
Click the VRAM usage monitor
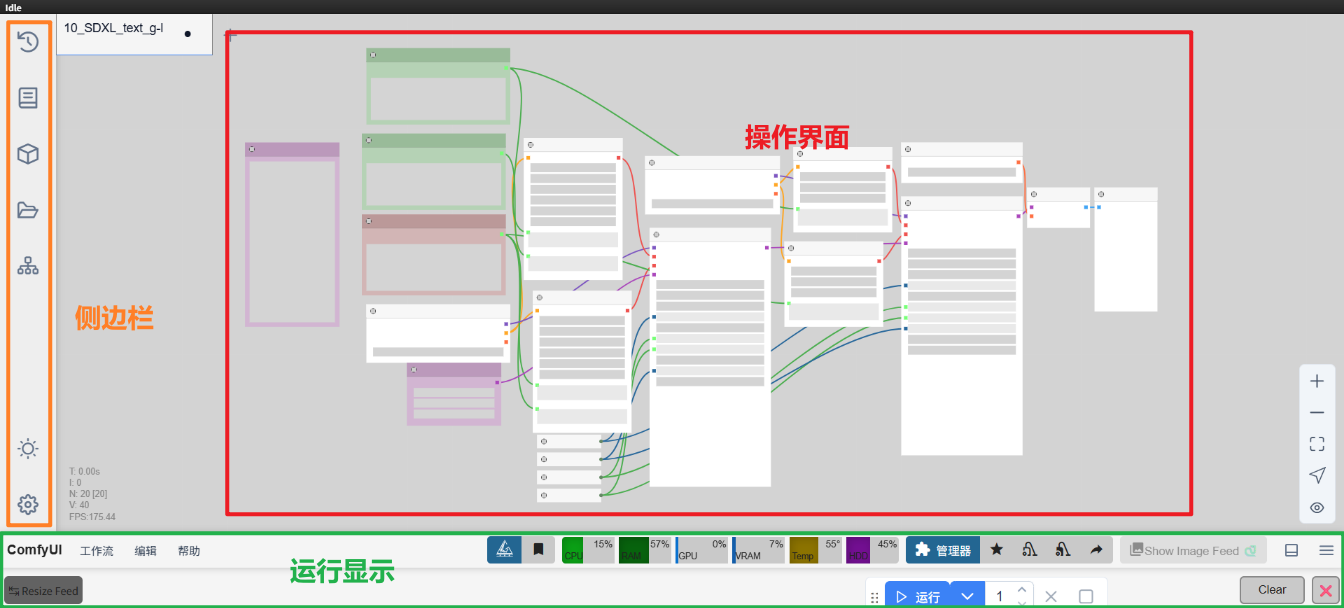click(x=759, y=550)
